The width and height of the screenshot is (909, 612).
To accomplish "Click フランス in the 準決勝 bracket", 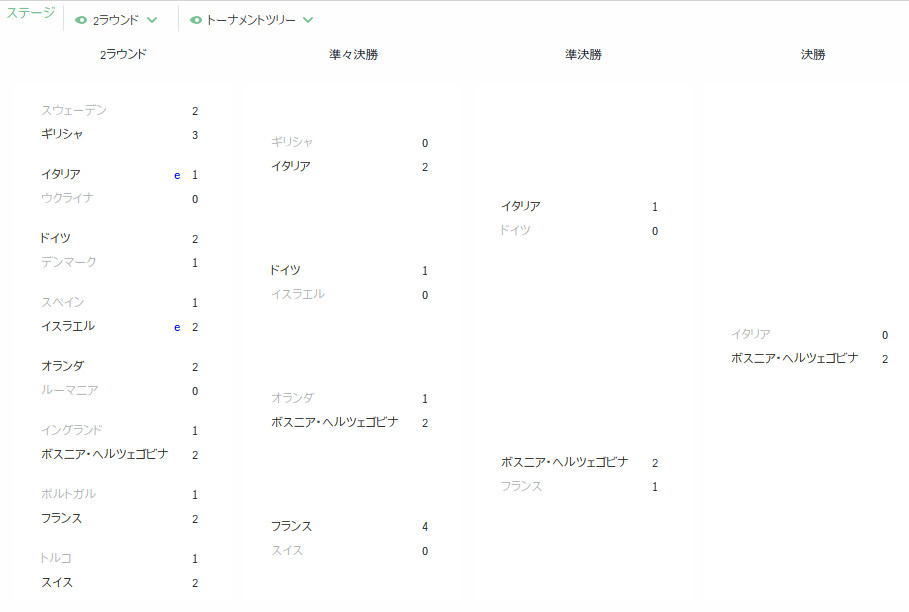I will (x=522, y=486).
